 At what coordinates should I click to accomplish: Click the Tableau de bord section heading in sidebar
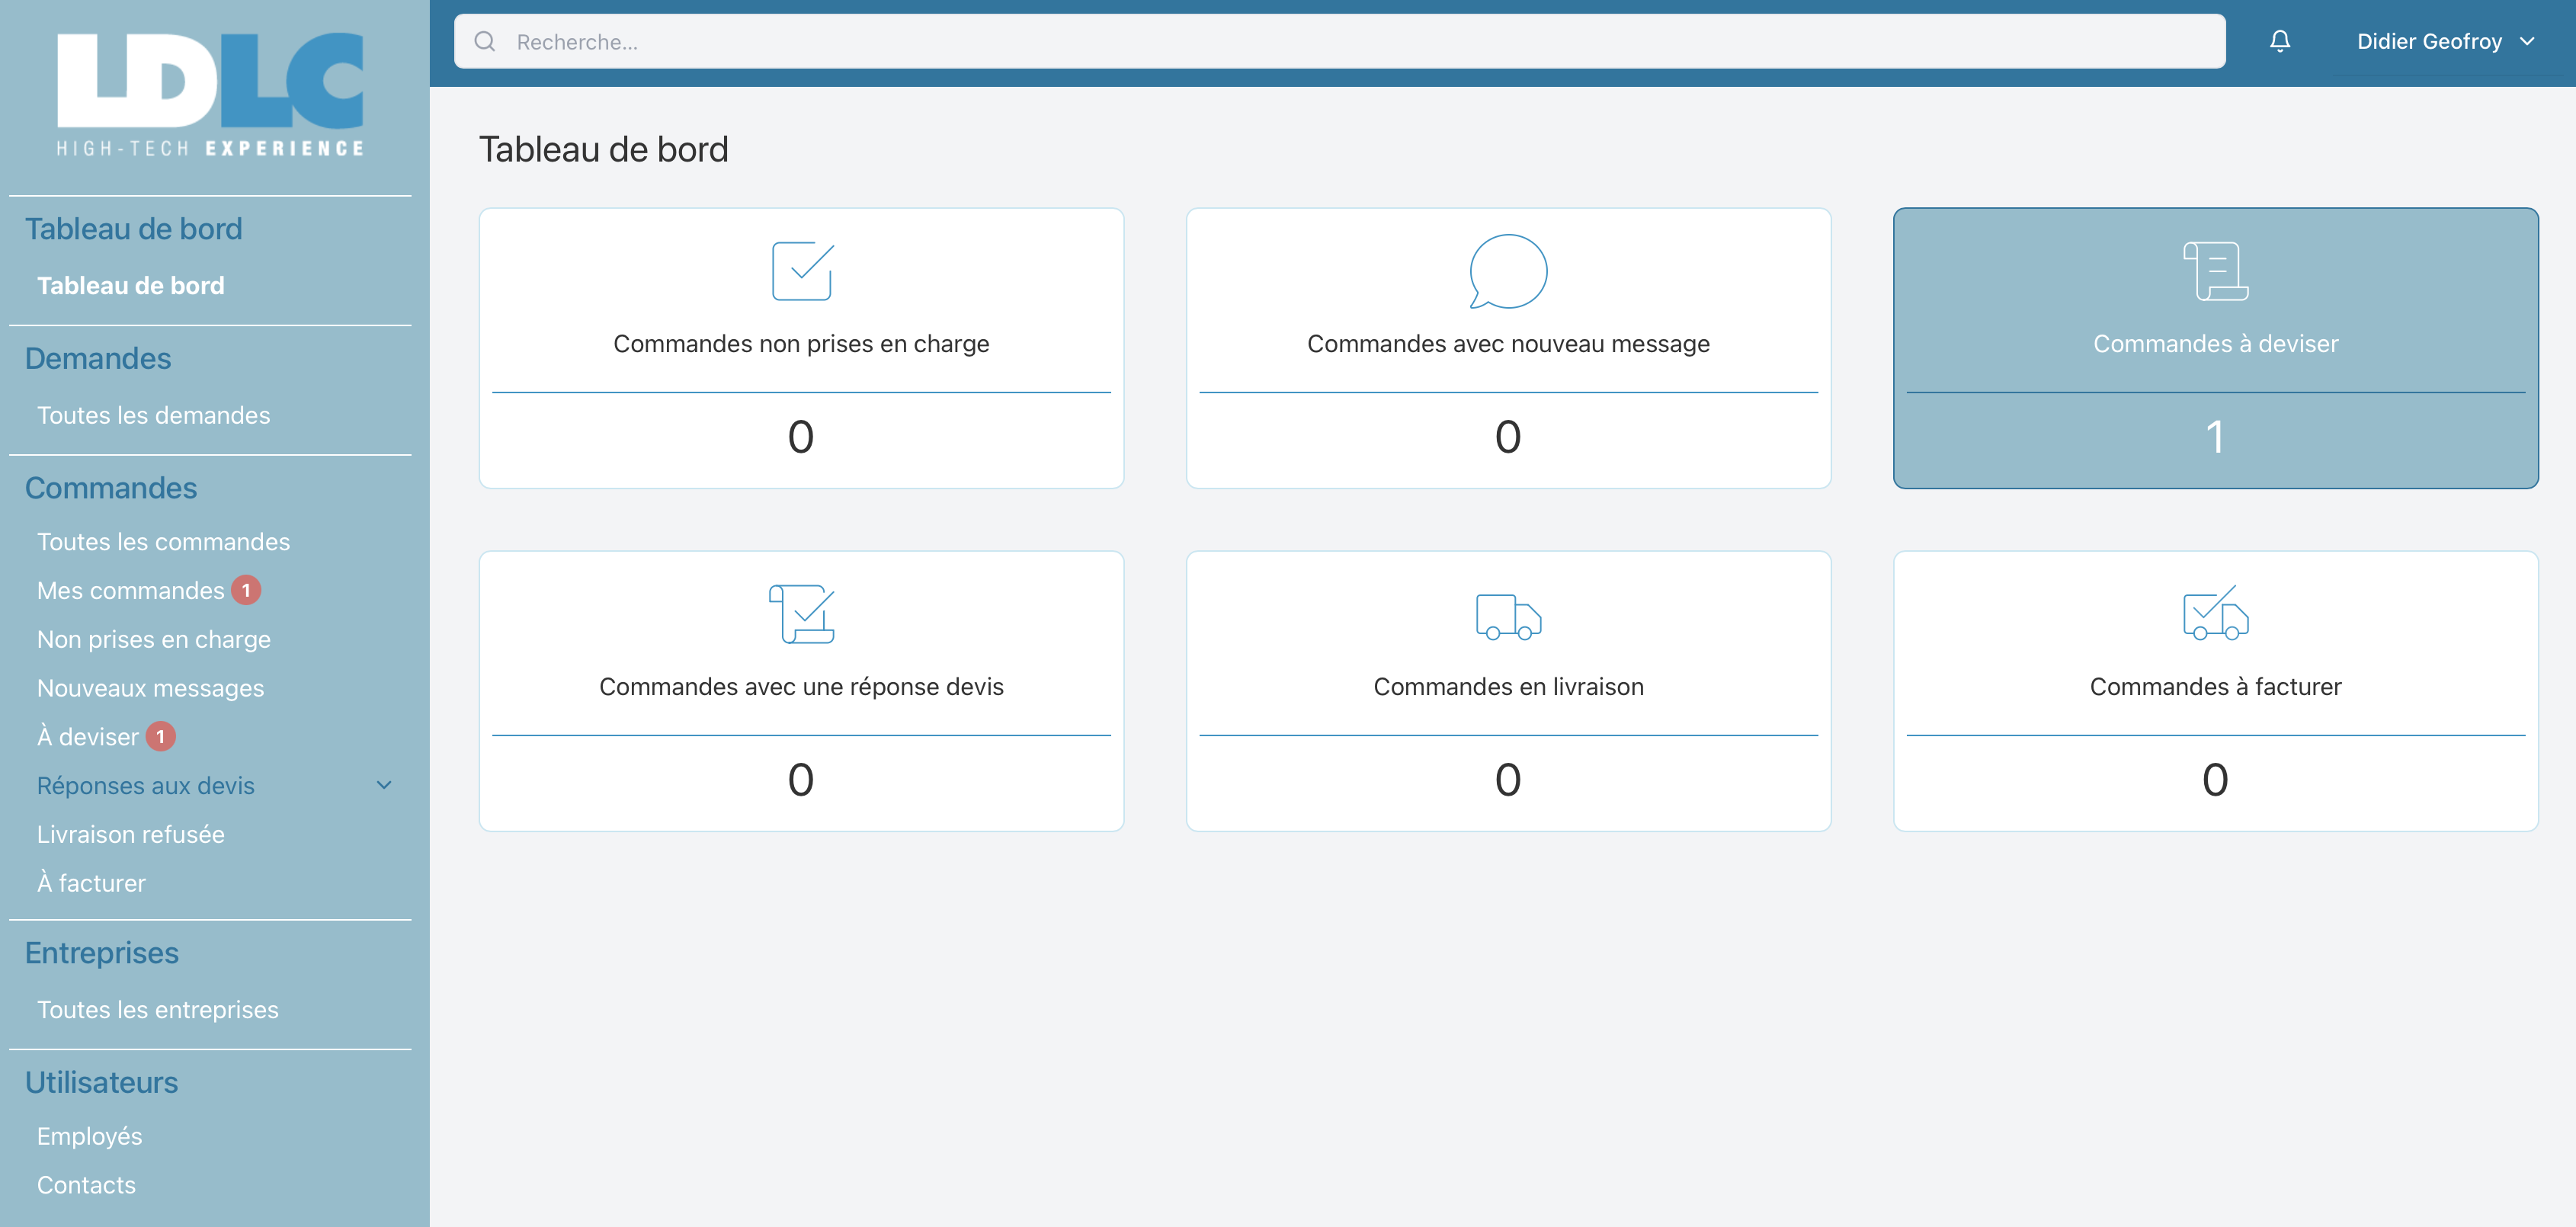click(133, 229)
